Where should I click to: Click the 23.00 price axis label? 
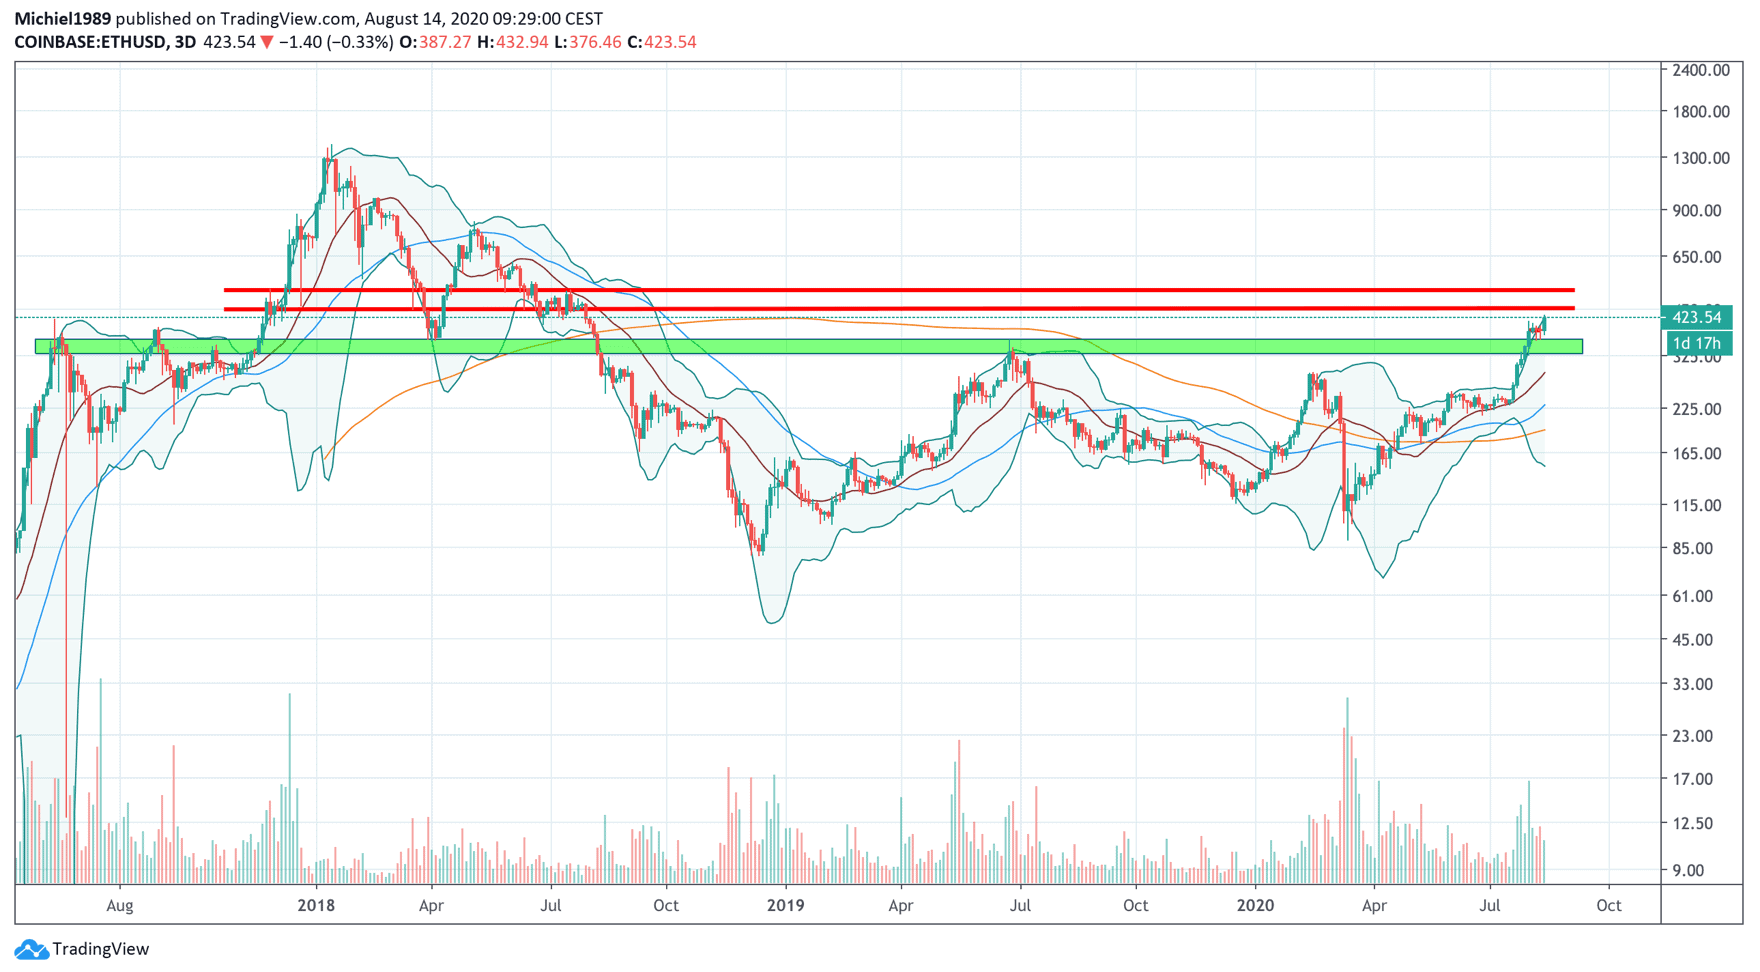(x=1693, y=736)
